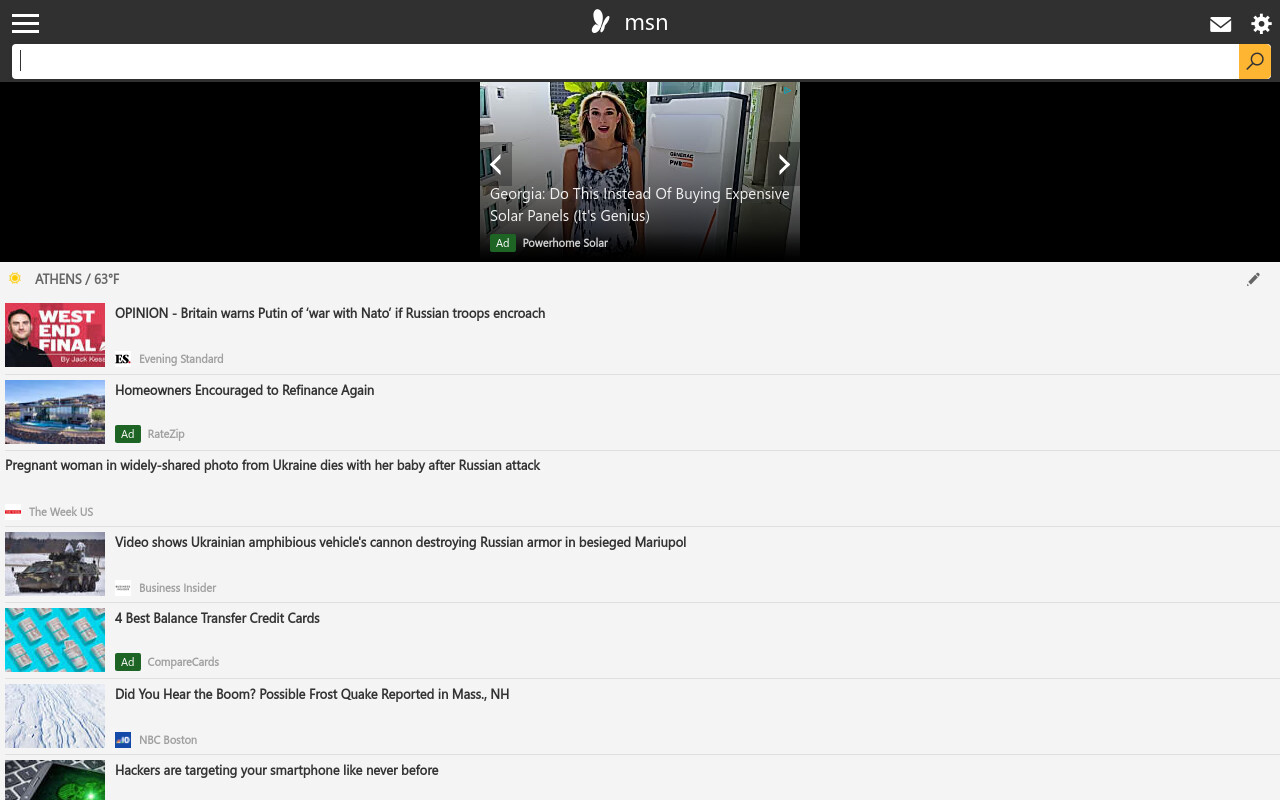
Task: Click Powerhome Solar advertiser label
Action: 565,243
